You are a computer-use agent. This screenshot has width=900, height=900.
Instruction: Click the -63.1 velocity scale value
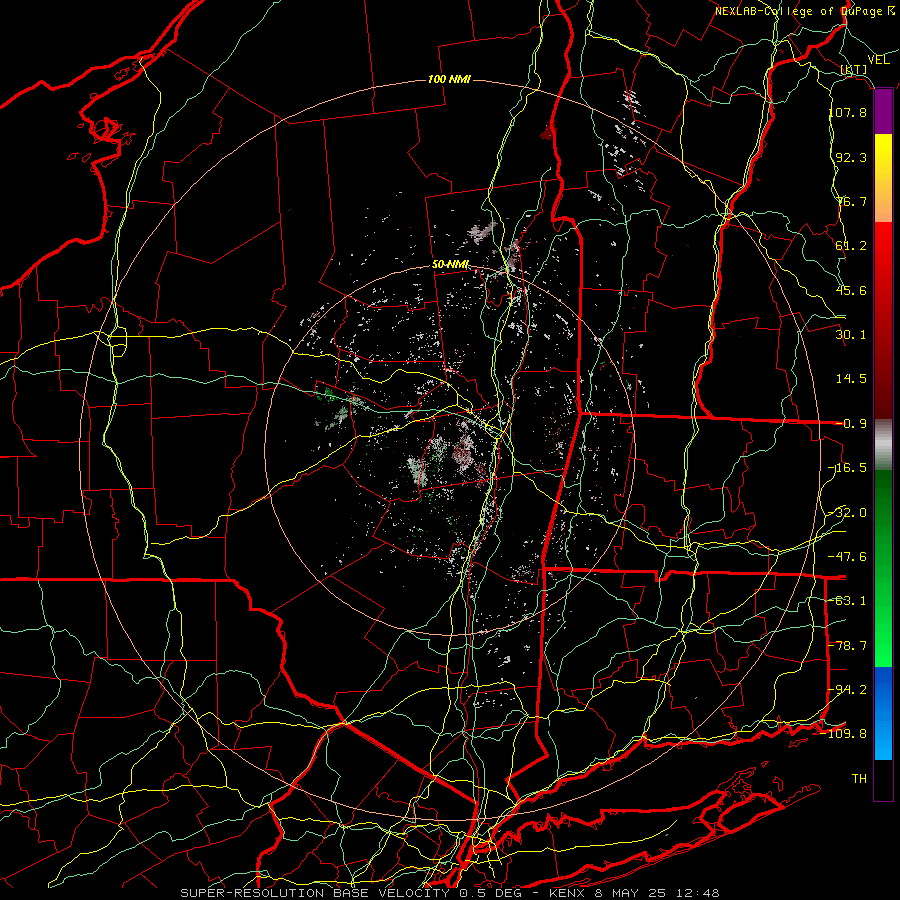coord(848,601)
